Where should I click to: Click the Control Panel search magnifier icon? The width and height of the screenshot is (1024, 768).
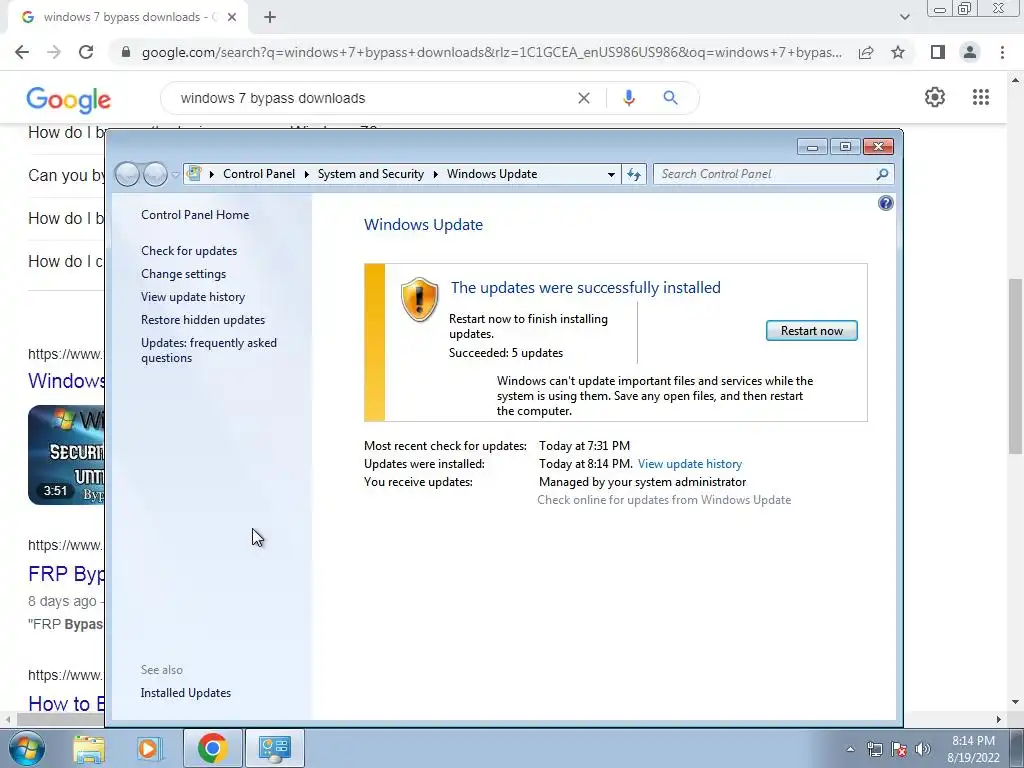pos(882,174)
